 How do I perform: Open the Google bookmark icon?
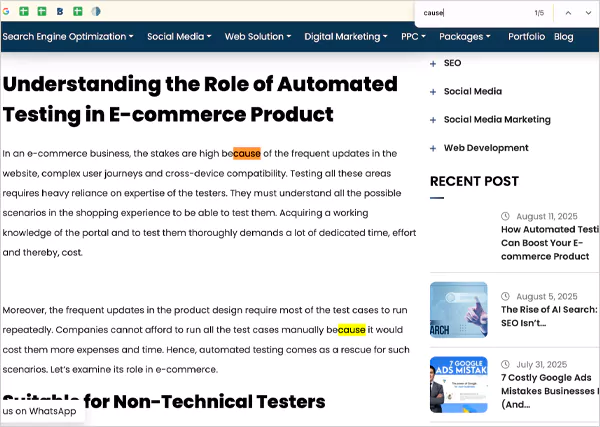tap(7, 12)
